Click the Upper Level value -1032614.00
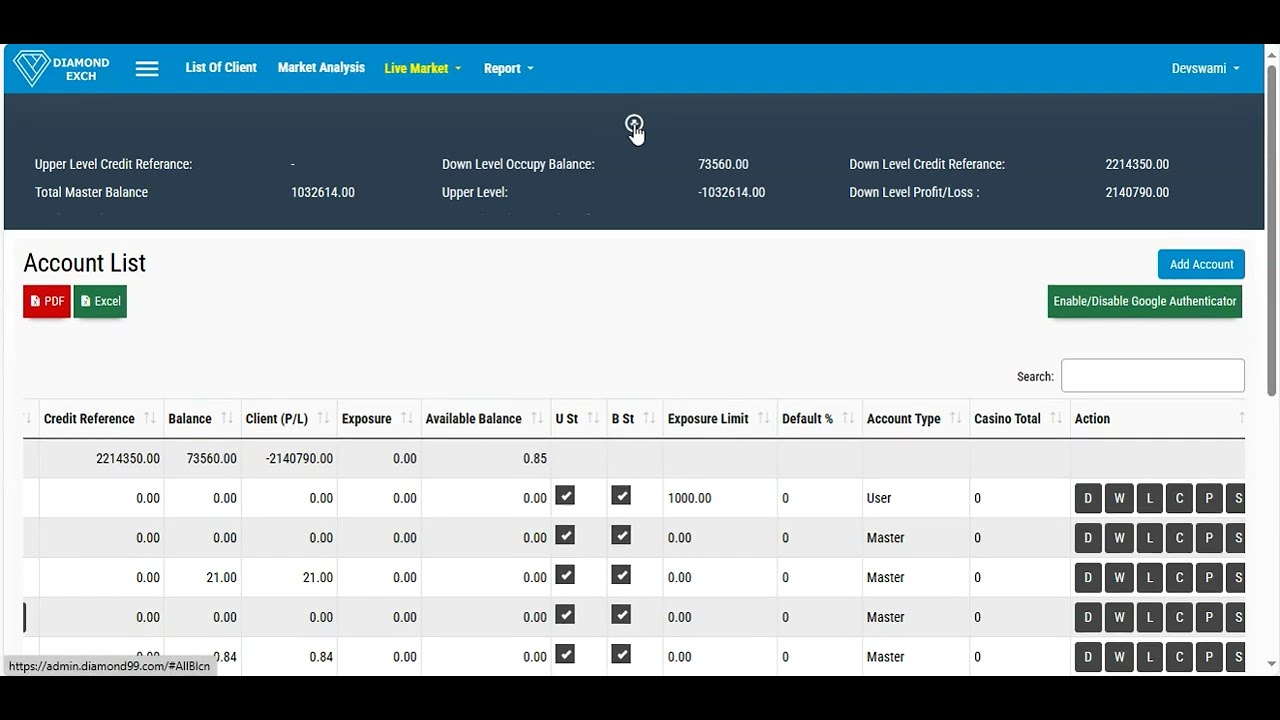1280x720 pixels. [732, 192]
